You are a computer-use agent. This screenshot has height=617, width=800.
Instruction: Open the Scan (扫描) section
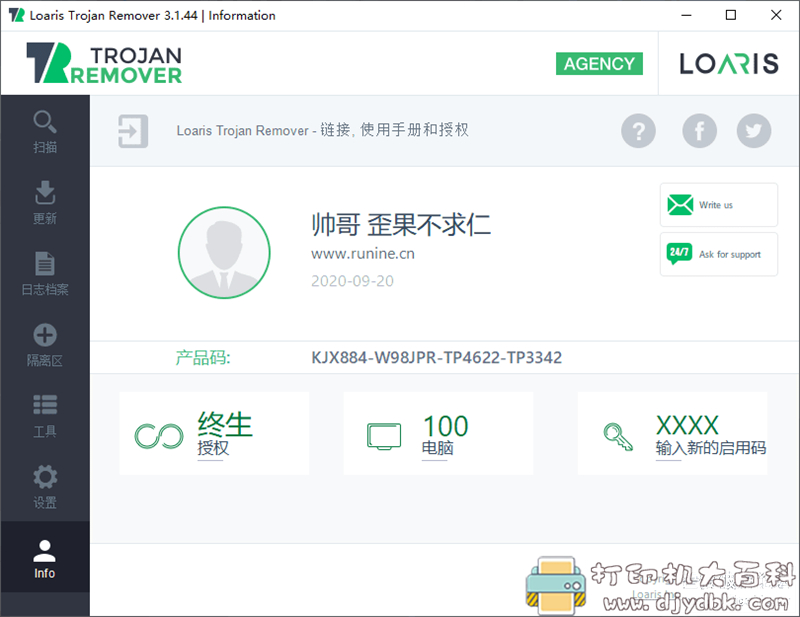coord(45,131)
